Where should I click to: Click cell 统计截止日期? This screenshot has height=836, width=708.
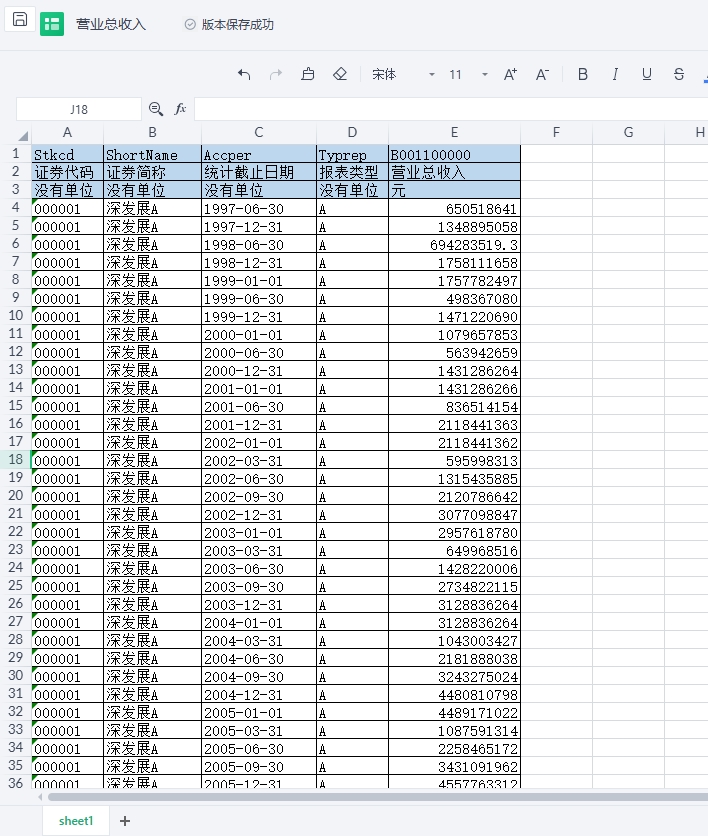click(x=259, y=172)
